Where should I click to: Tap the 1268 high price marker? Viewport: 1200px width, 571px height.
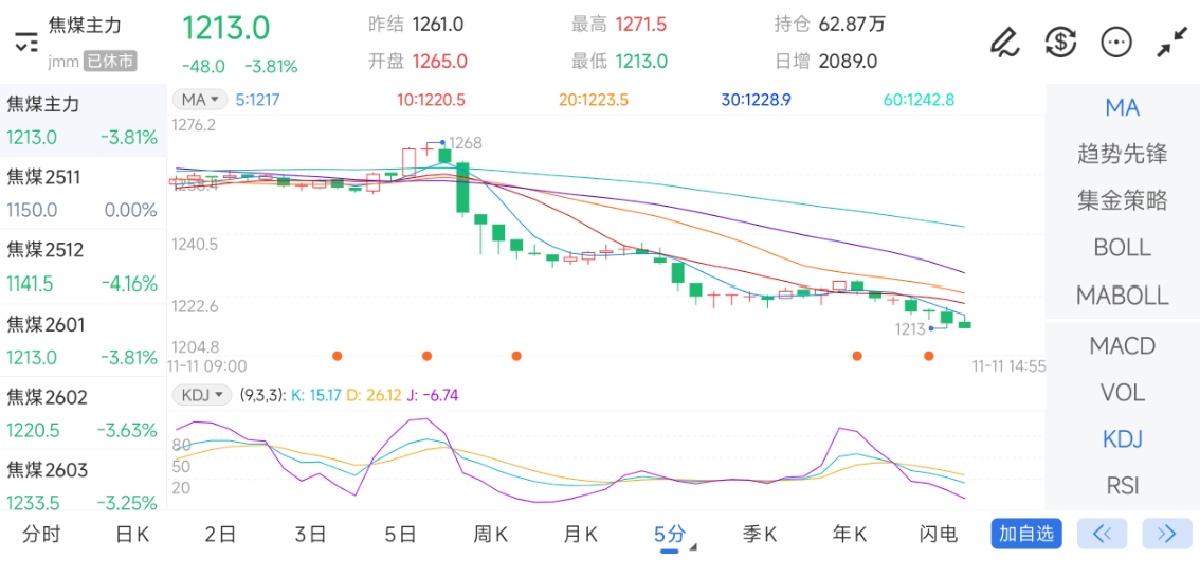[x=465, y=143]
